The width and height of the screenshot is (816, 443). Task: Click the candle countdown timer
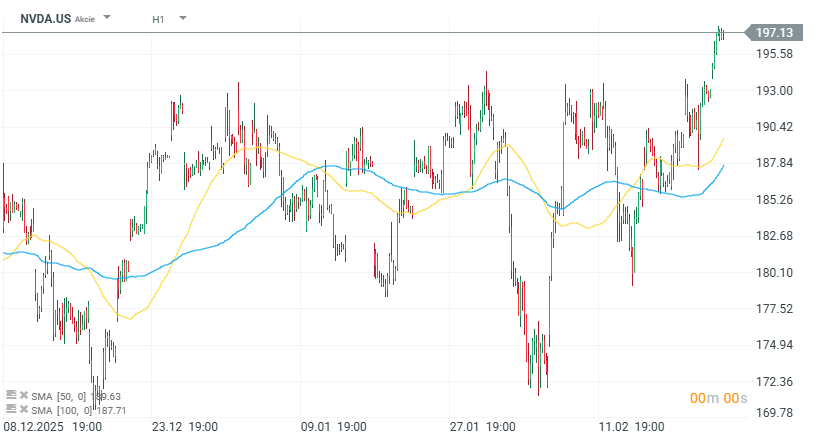[x=718, y=398]
